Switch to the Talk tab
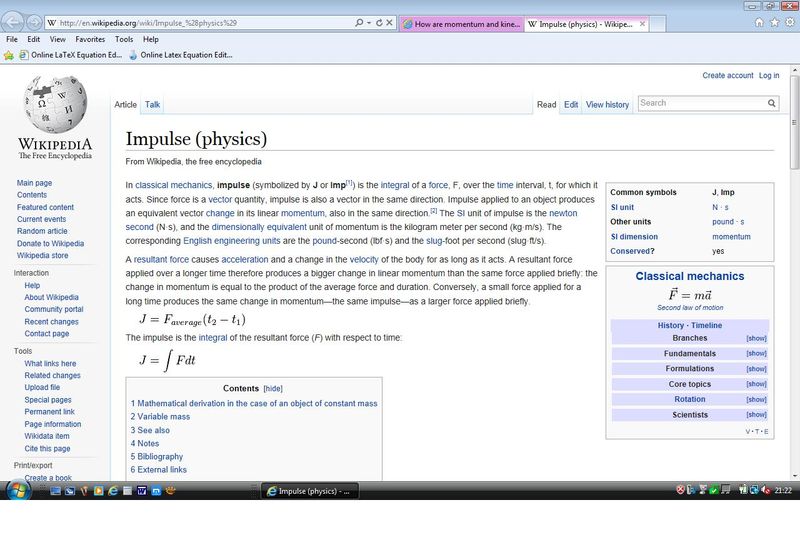This screenshot has height=540, width=800. pos(152,104)
